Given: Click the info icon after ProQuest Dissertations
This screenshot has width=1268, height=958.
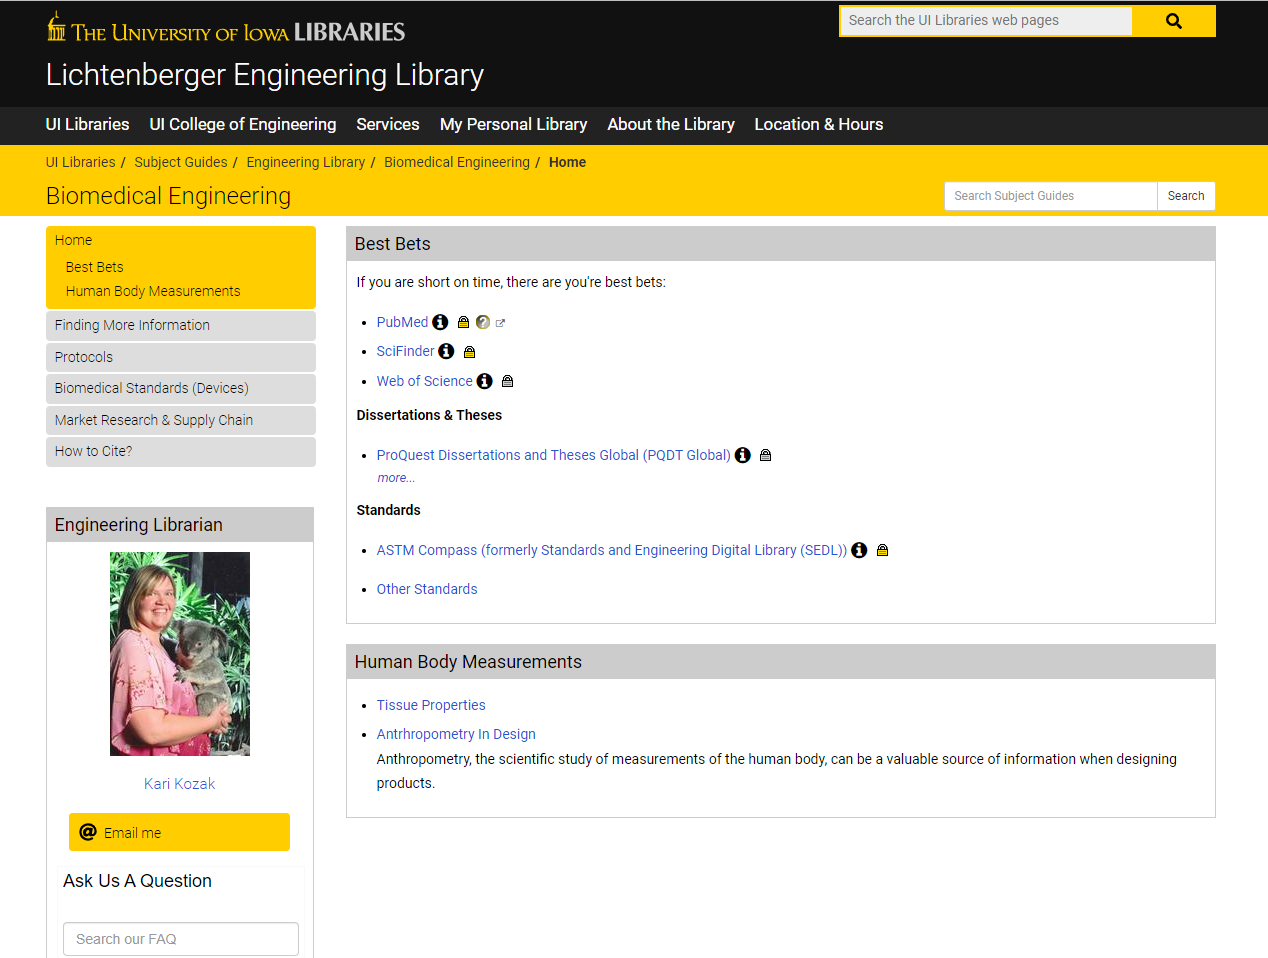Looking at the screenshot, I should (743, 455).
